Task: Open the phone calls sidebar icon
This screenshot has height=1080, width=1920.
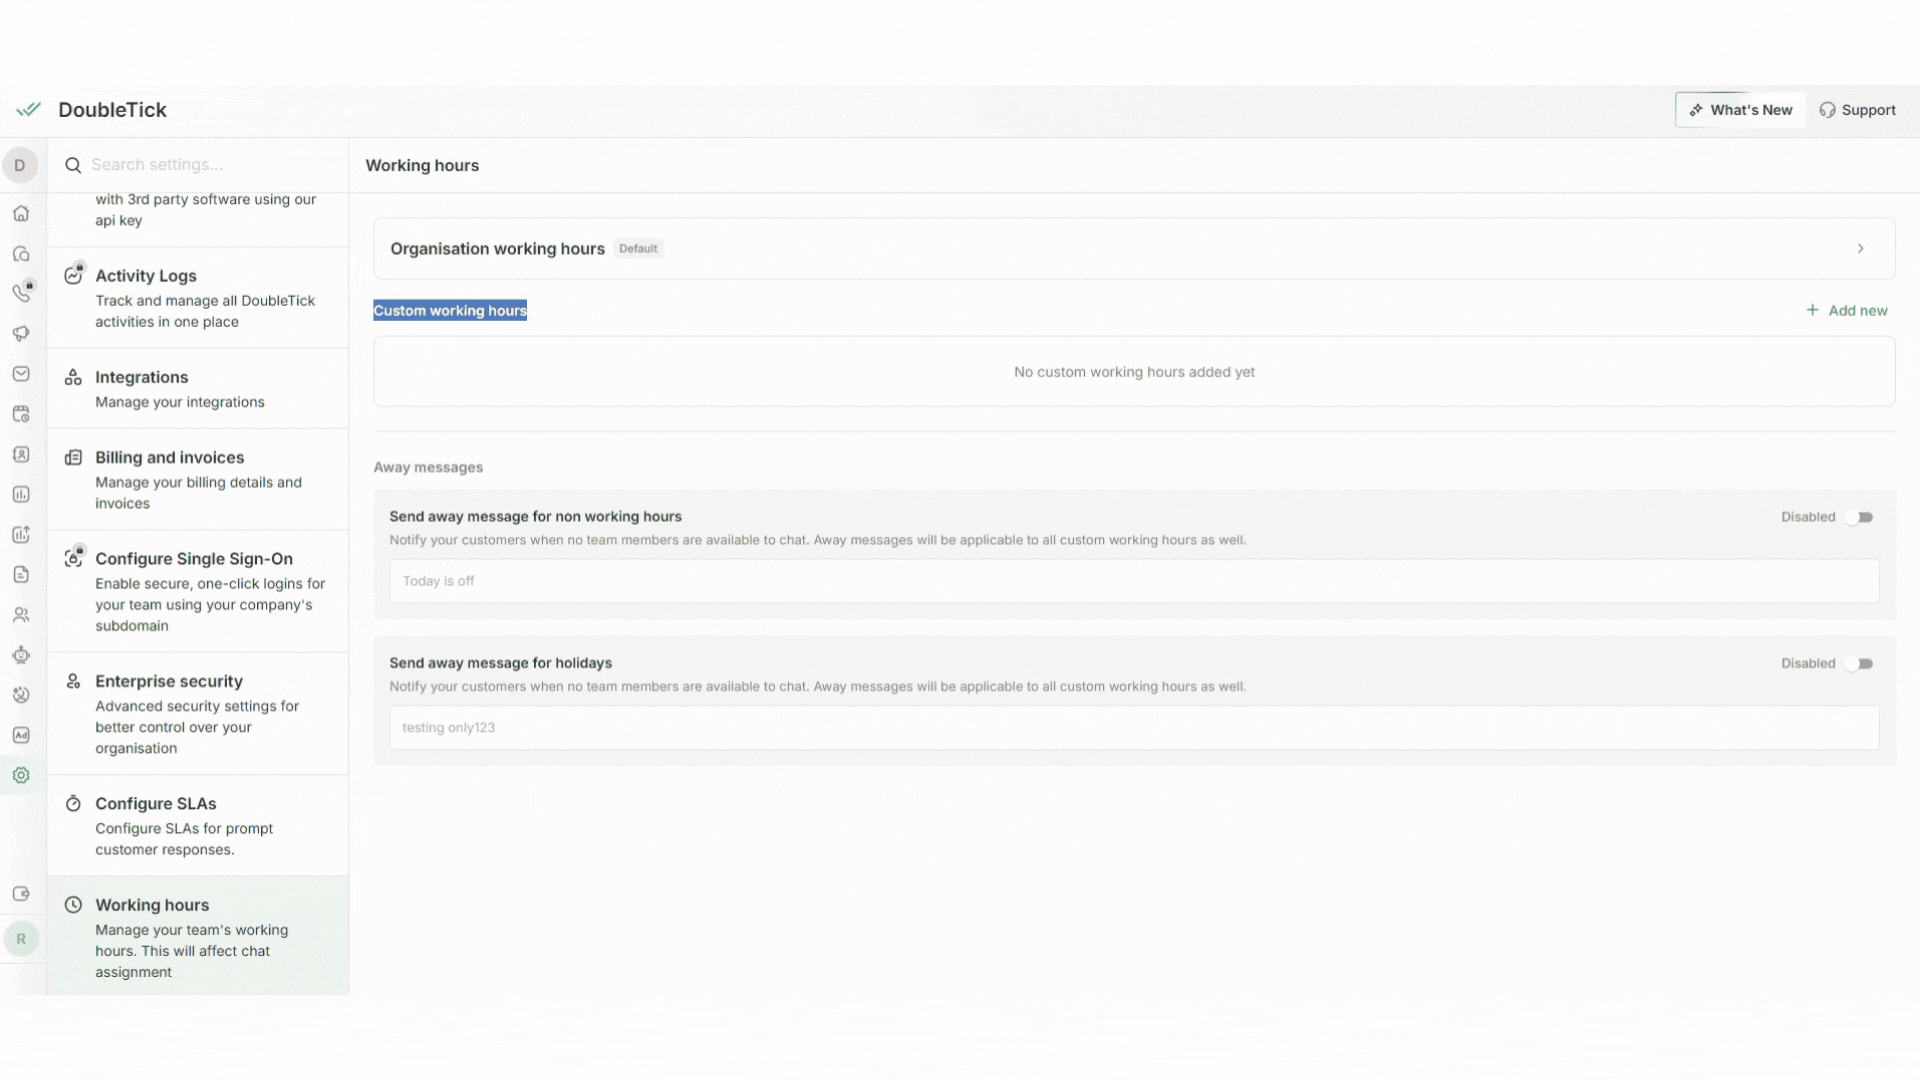Action: click(21, 293)
